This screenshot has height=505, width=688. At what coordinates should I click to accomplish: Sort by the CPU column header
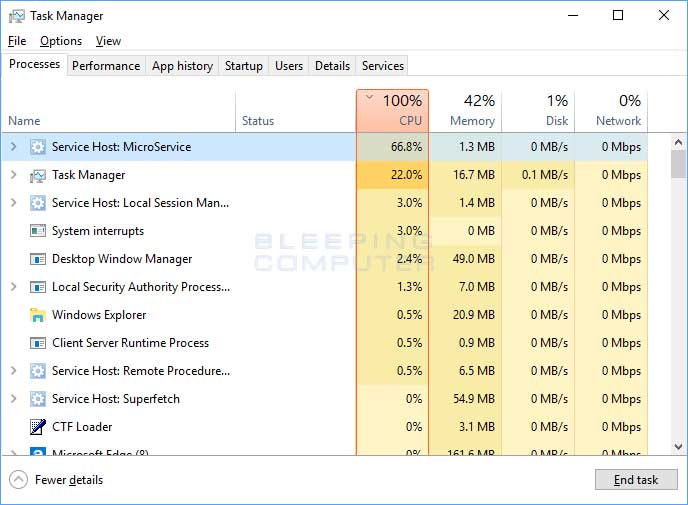392,111
